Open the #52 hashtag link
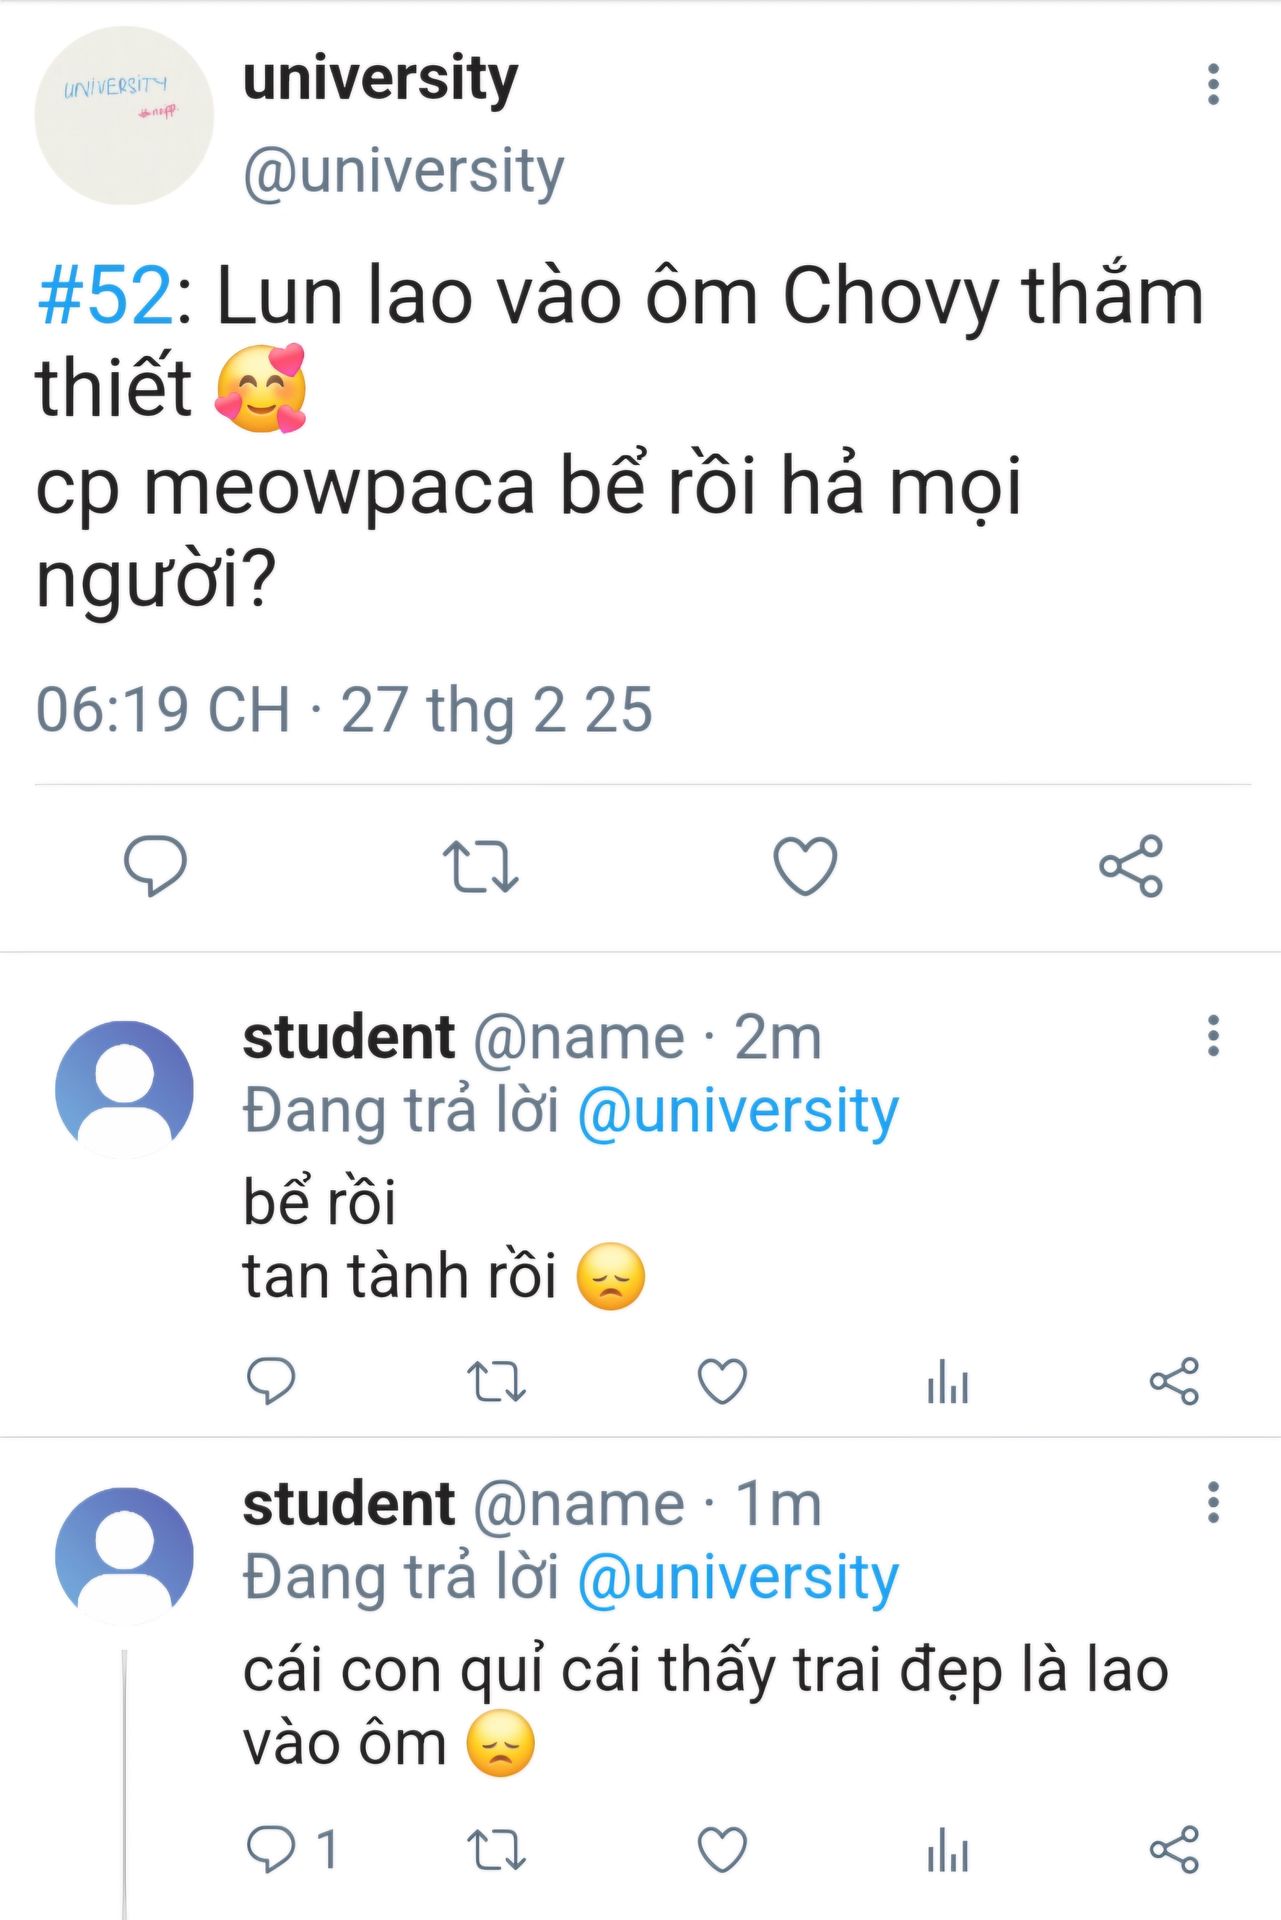 [x=105, y=296]
